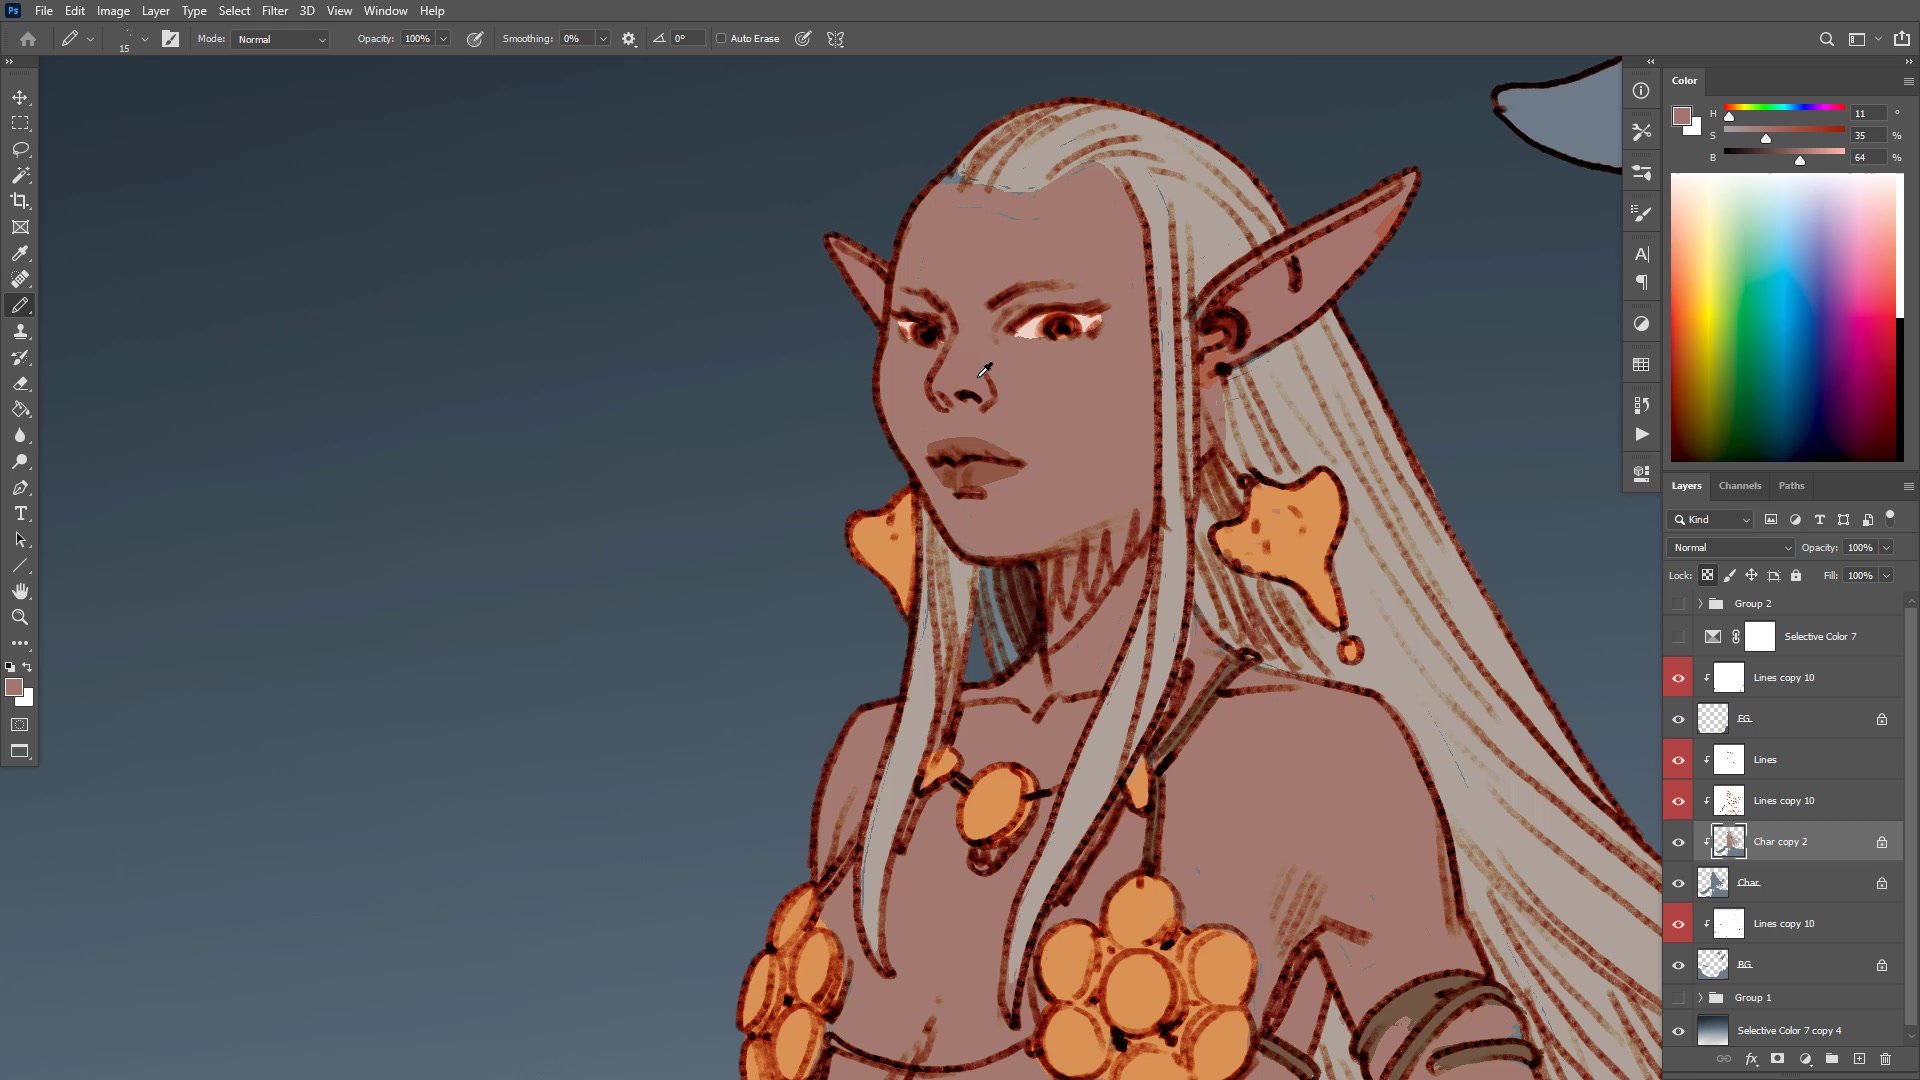
Task: Create a new layer button
Action: coord(1859,1059)
